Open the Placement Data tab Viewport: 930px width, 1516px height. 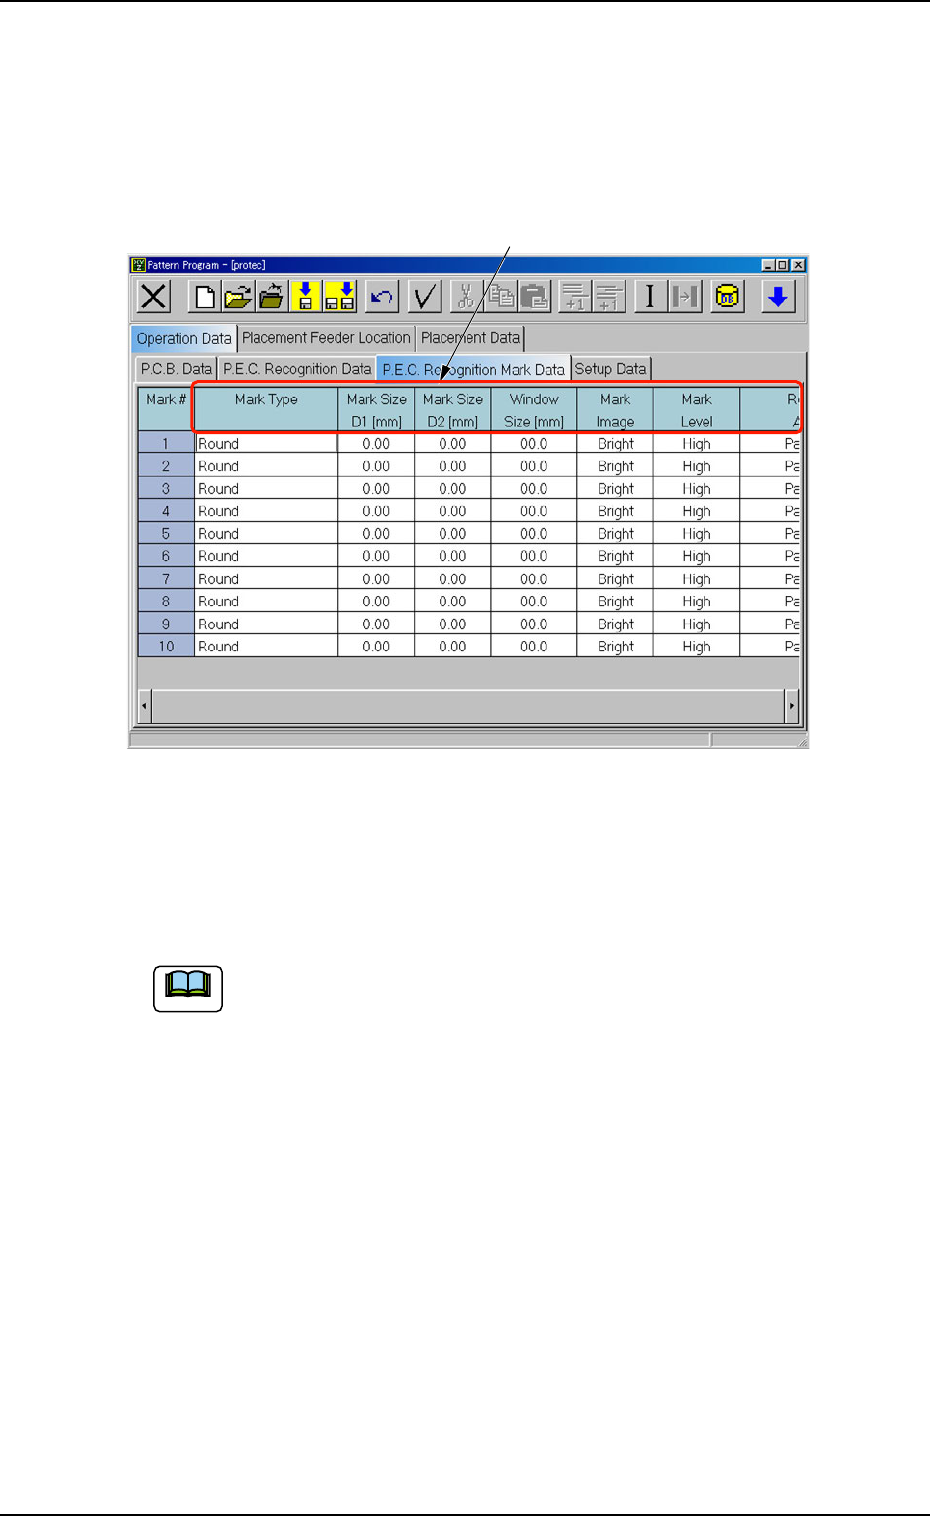[470, 338]
